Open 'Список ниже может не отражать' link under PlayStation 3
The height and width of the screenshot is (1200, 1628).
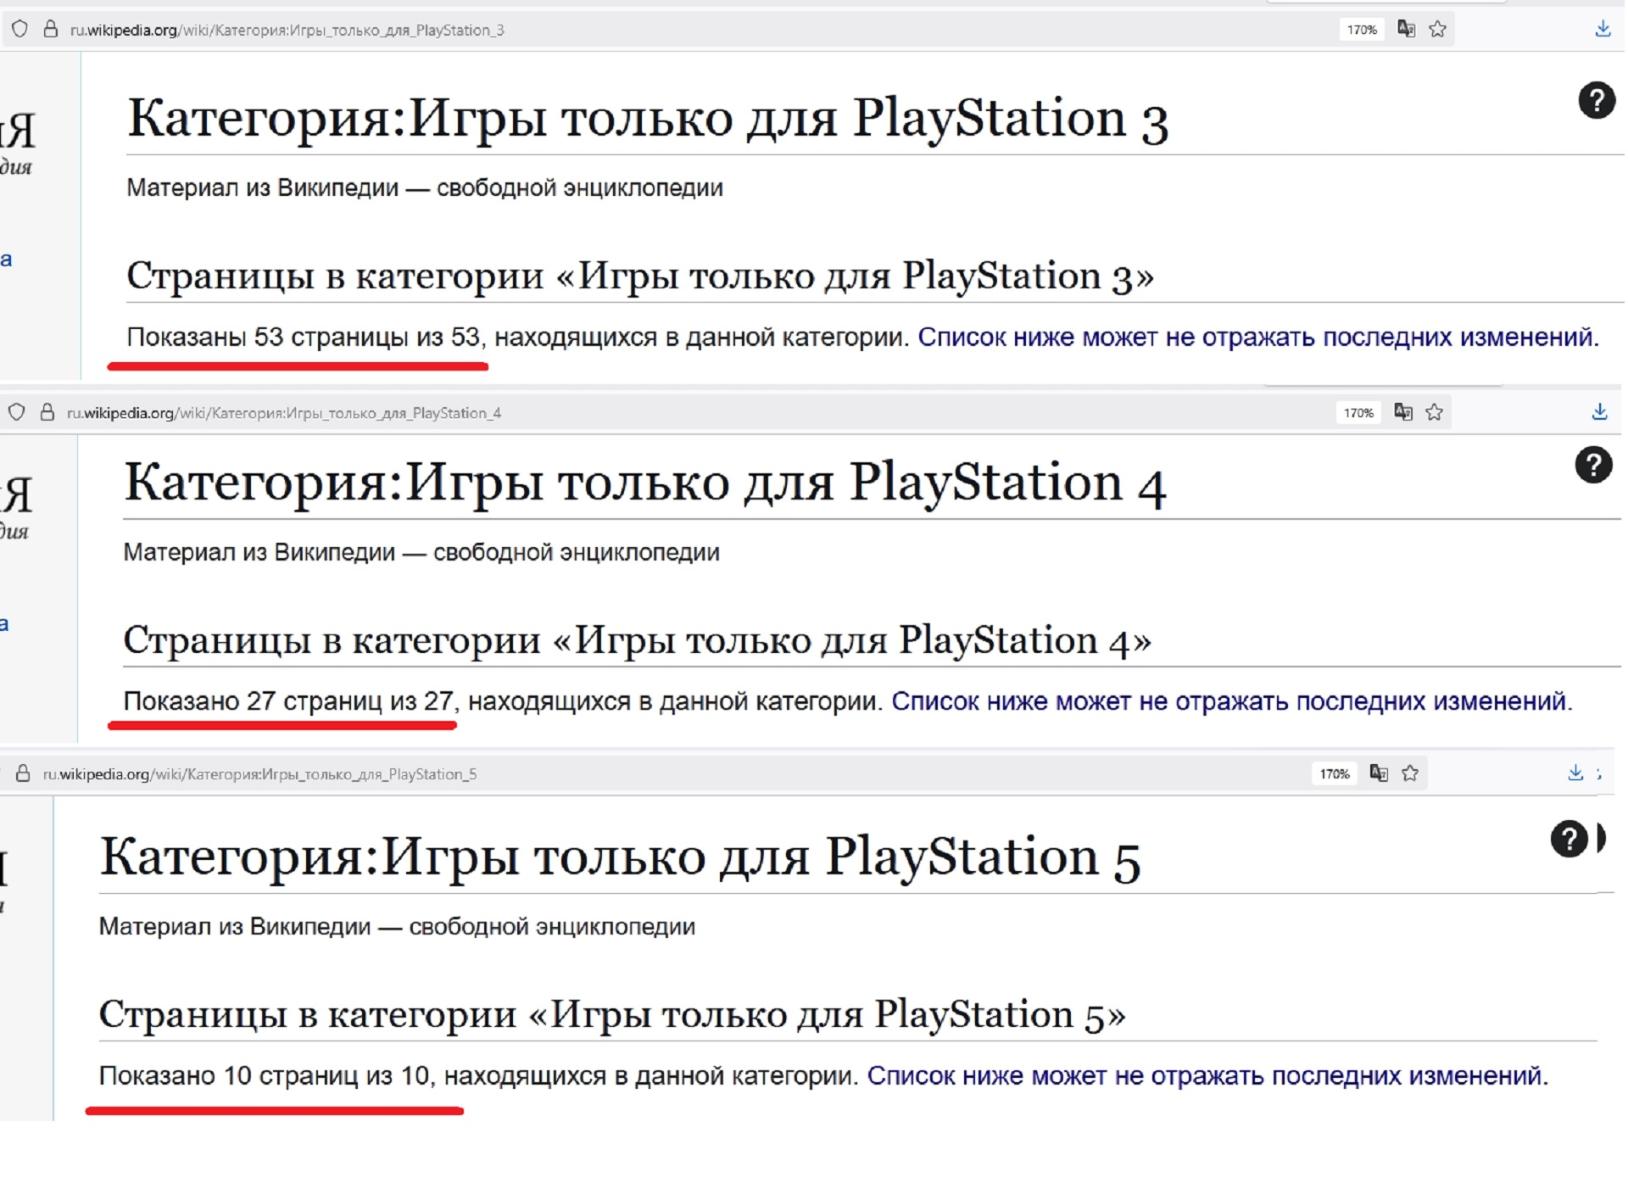[x=1259, y=337]
